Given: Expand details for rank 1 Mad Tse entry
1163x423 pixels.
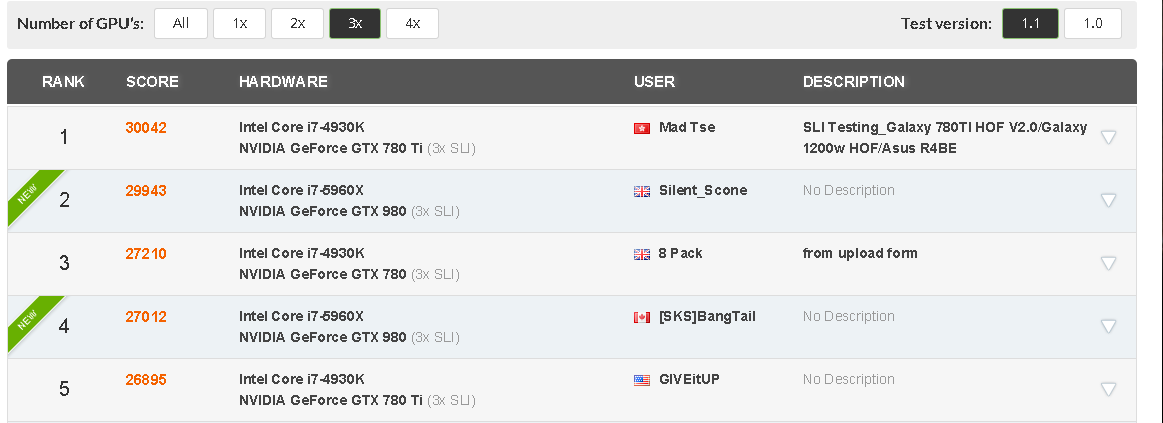Looking at the screenshot, I should [x=1108, y=137].
